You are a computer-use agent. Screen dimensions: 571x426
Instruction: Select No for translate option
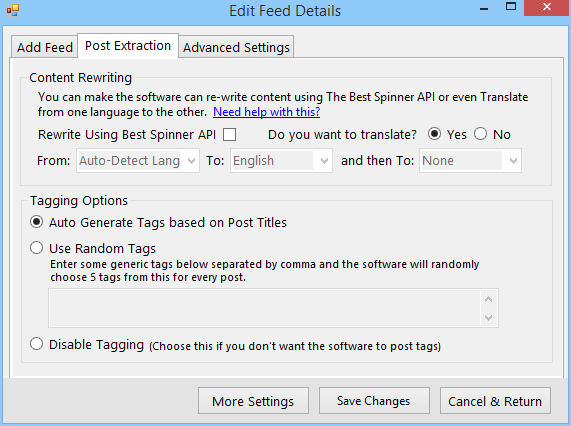[480, 134]
